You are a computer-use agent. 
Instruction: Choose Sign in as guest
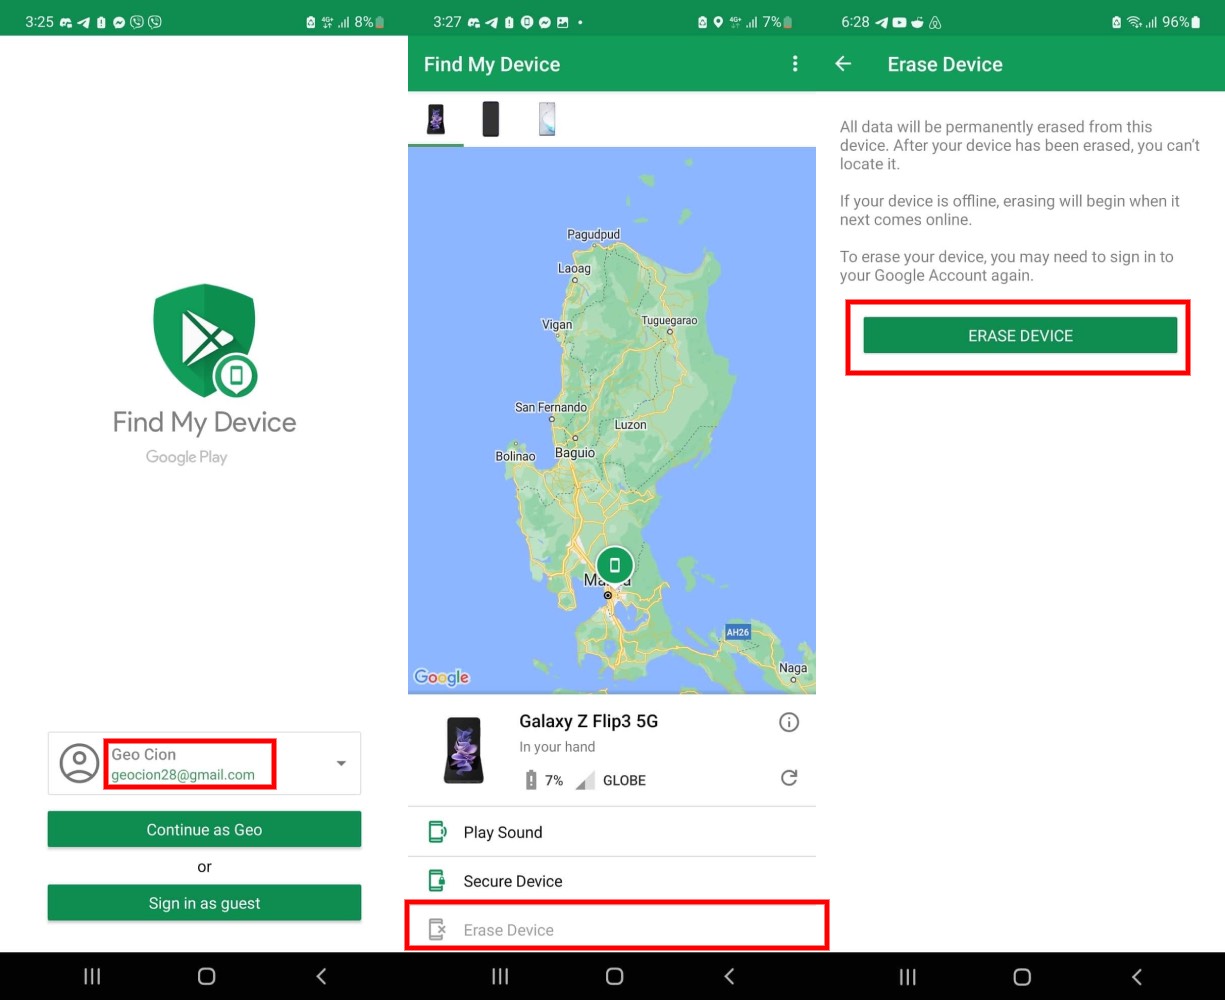point(204,903)
